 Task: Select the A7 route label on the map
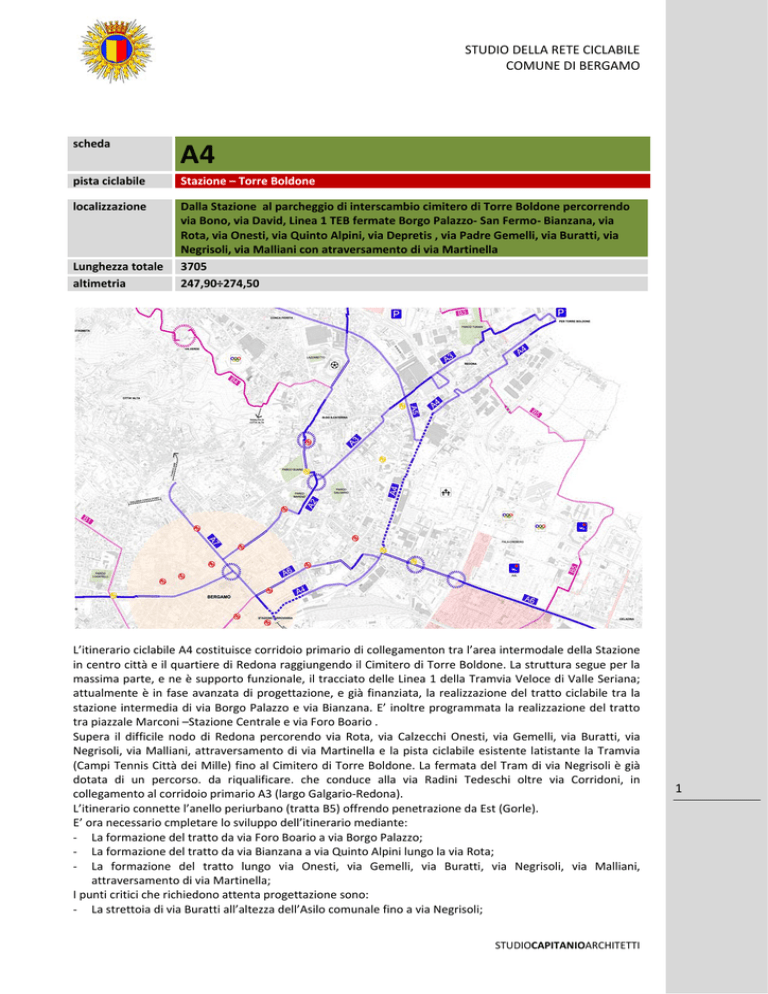click(214, 541)
